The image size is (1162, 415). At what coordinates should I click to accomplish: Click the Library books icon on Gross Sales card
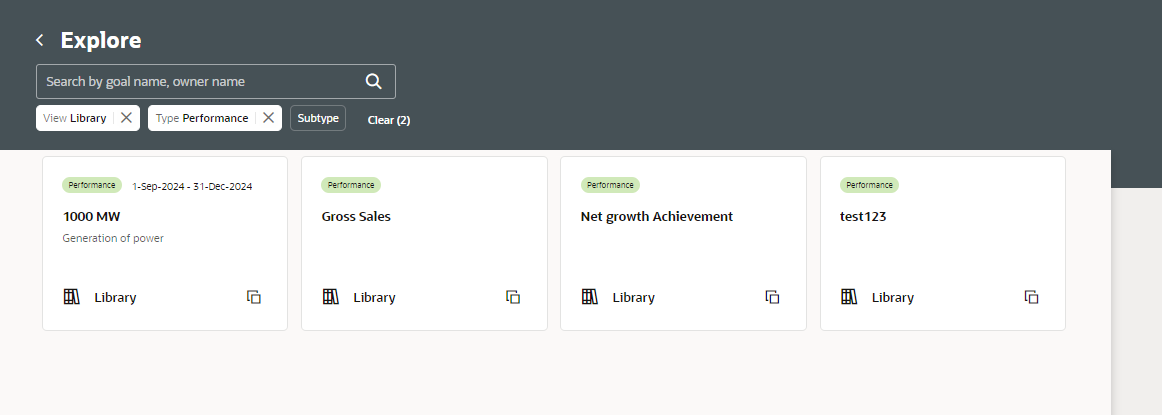(331, 296)
